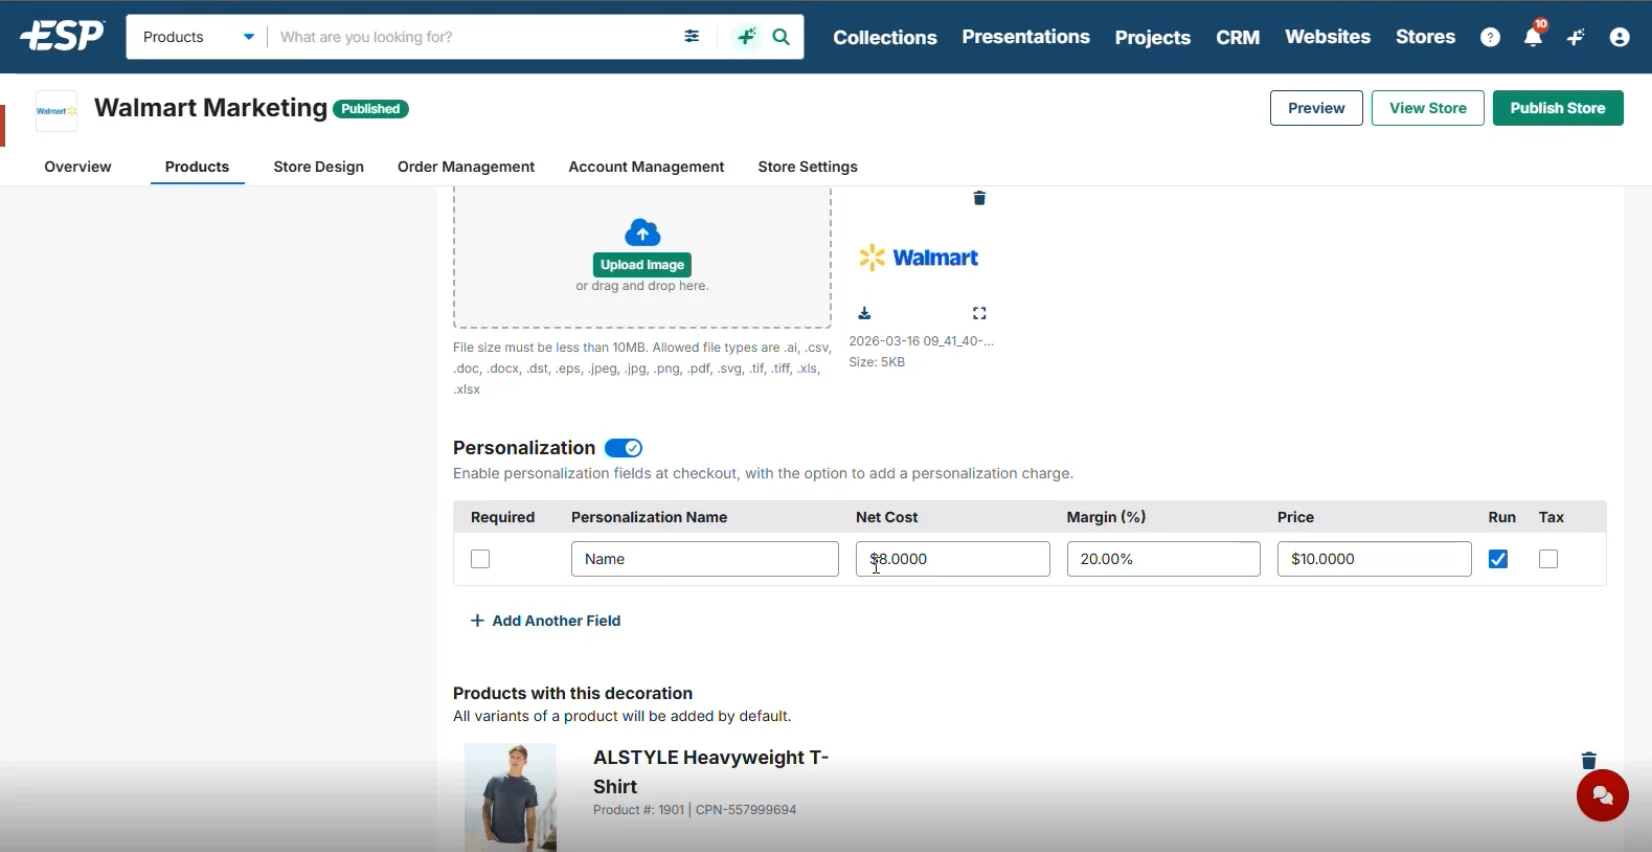Click cloud upload icon

642,233
